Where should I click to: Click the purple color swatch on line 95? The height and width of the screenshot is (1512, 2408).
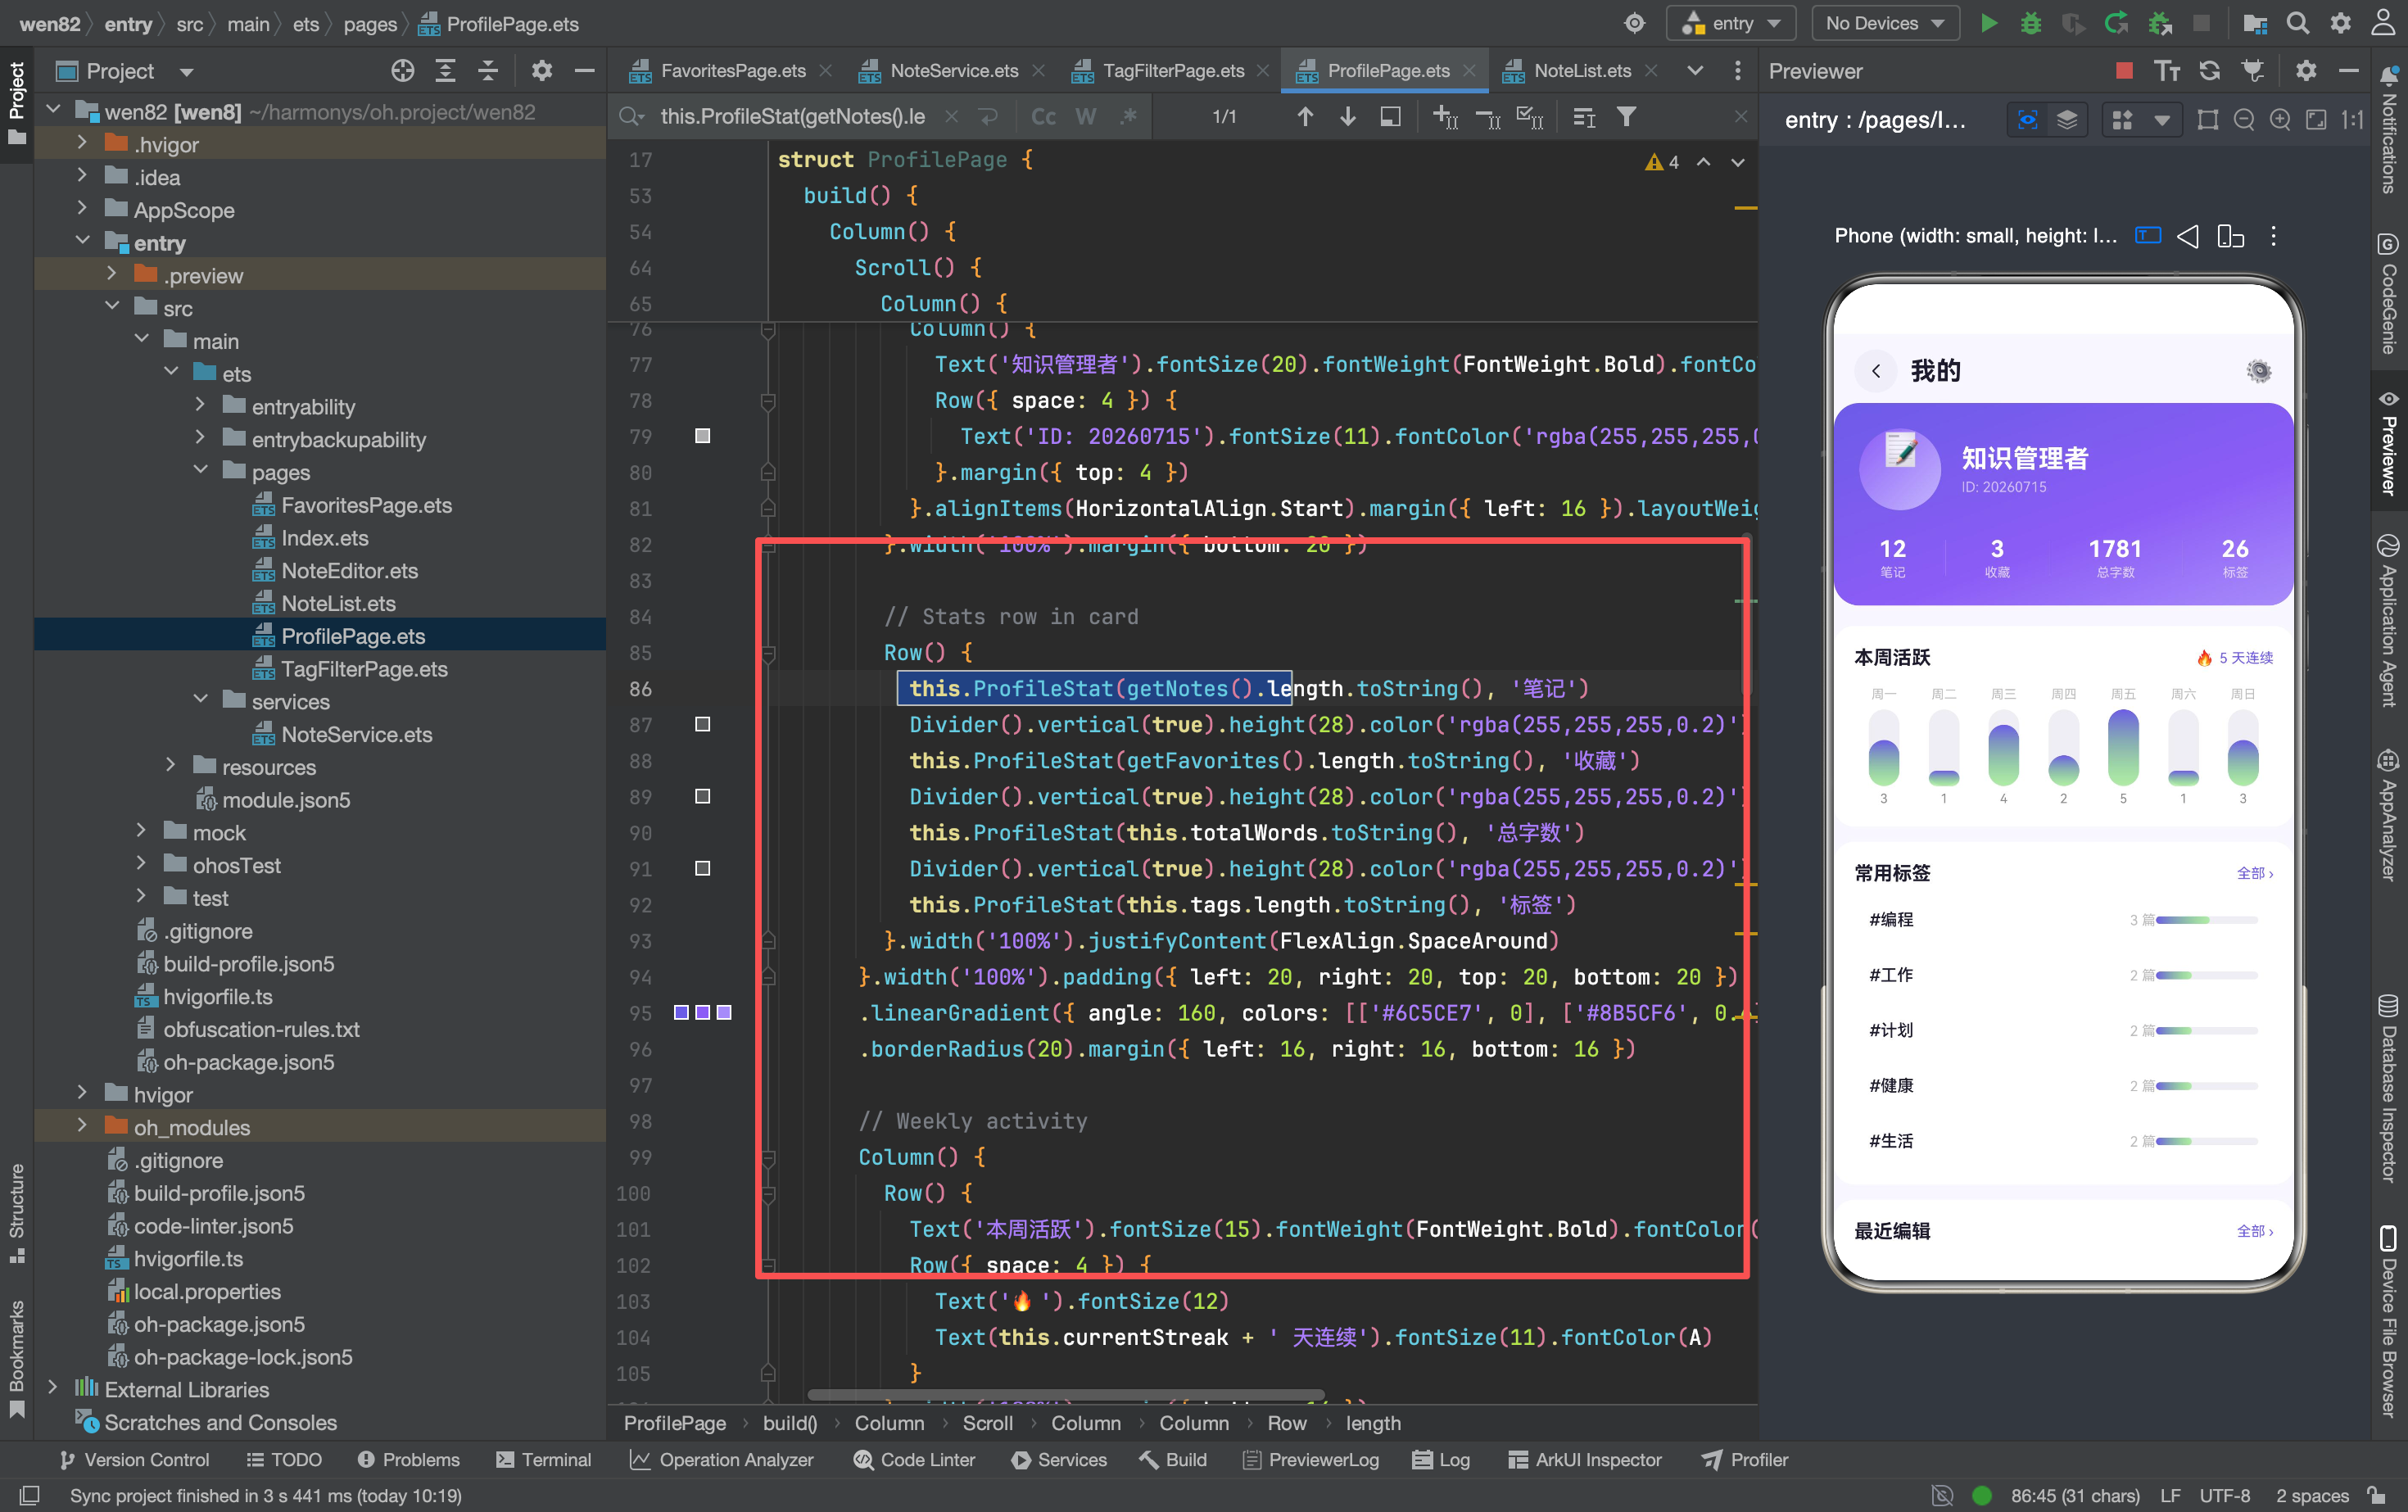pyautogui.click(x=703, y=1012)
